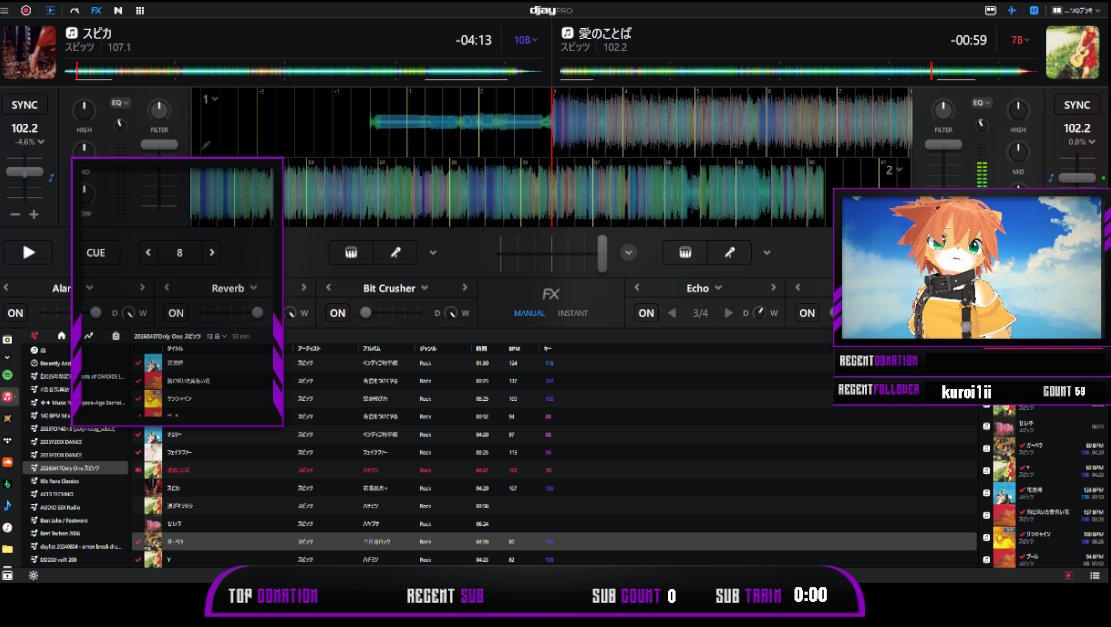Viewport: 1111px width, 627px height.
Task: Click the right deck sampler pads icon
Action: [x=685, y=252]
